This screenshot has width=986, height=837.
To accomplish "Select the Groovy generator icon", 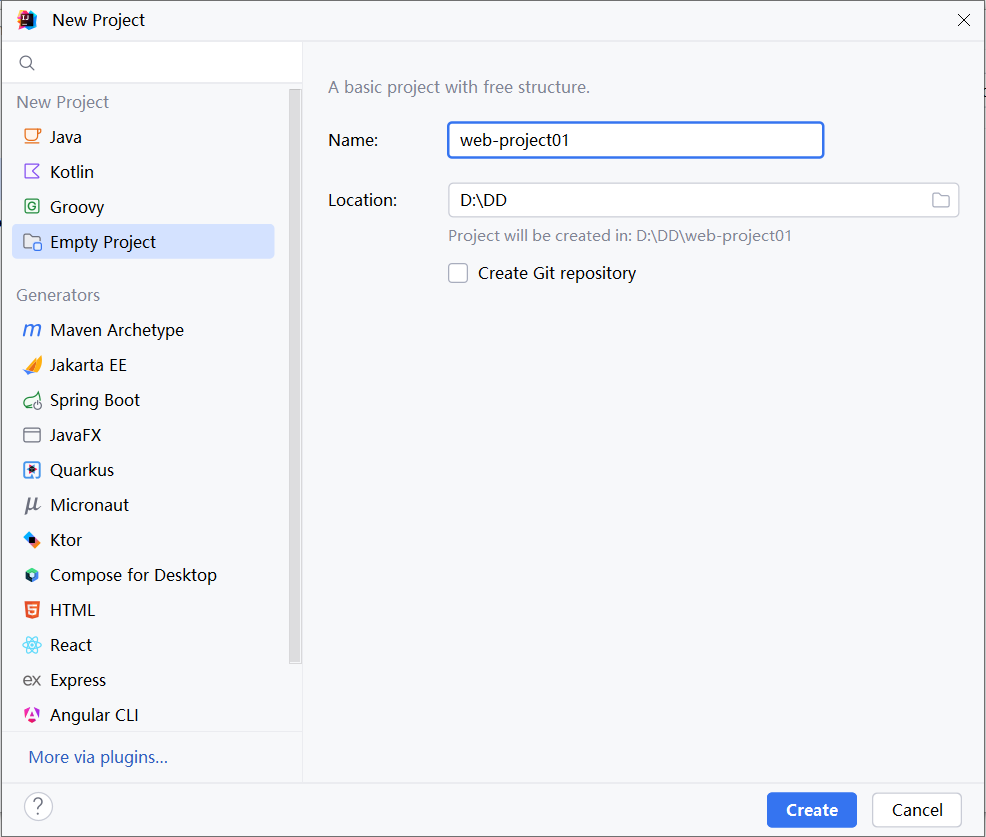I will [x=33, y=206].
